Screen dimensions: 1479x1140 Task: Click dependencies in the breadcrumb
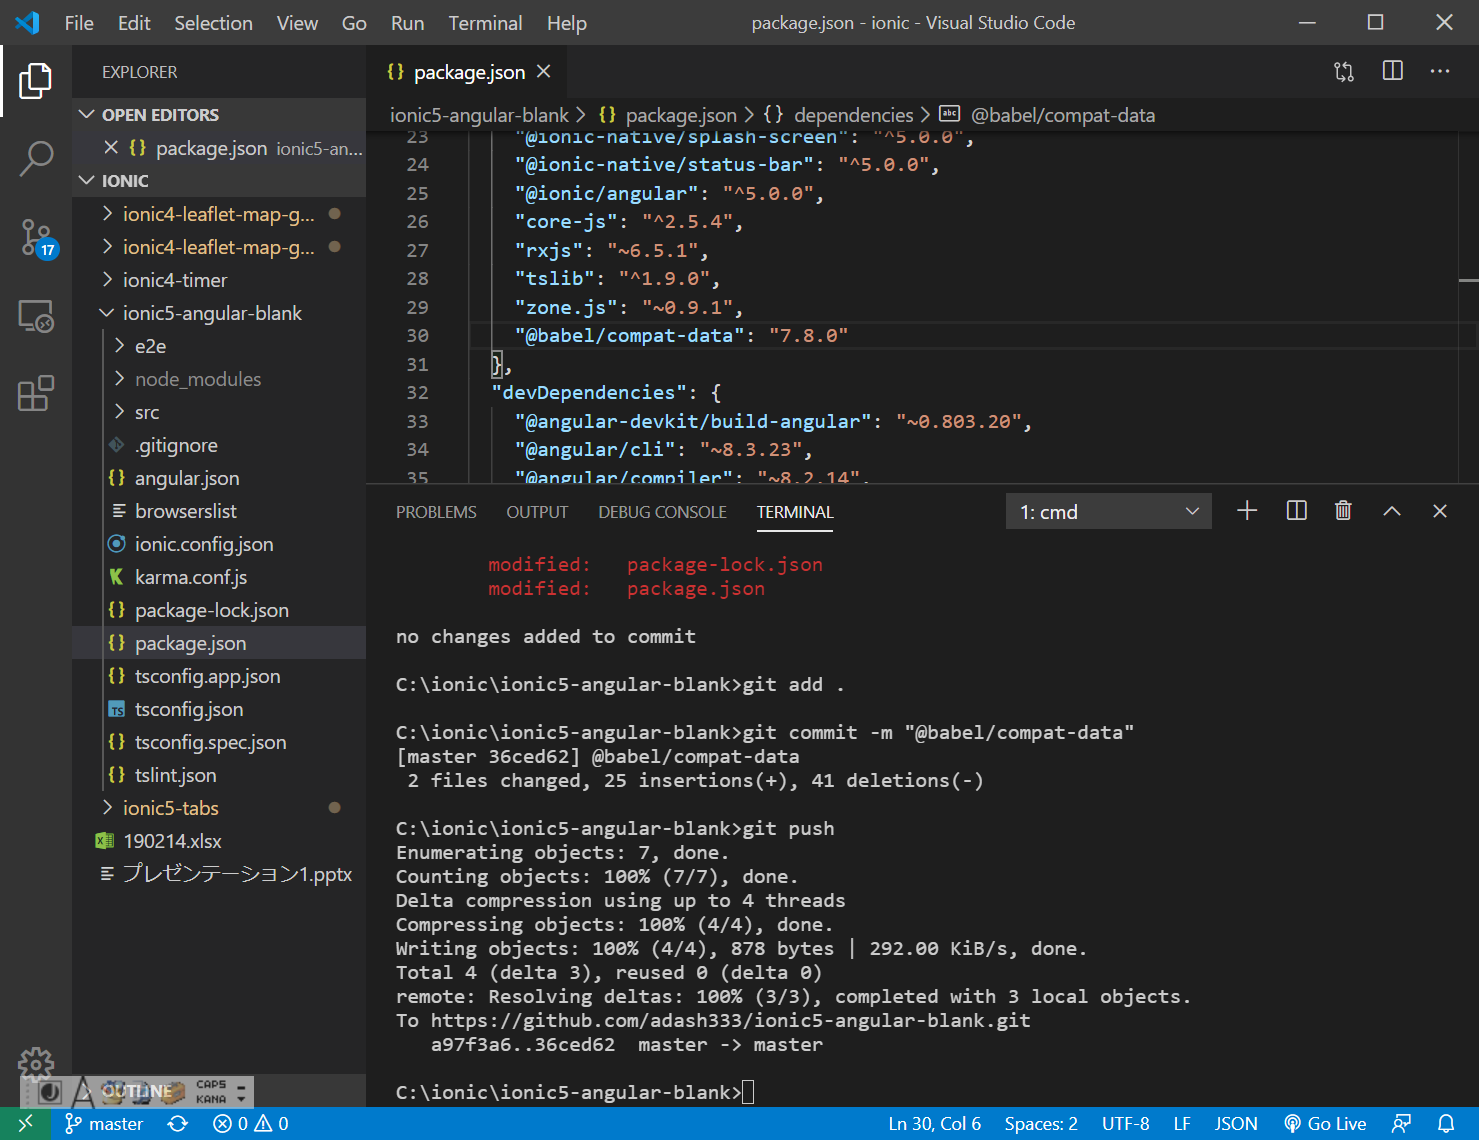point(853,115)
